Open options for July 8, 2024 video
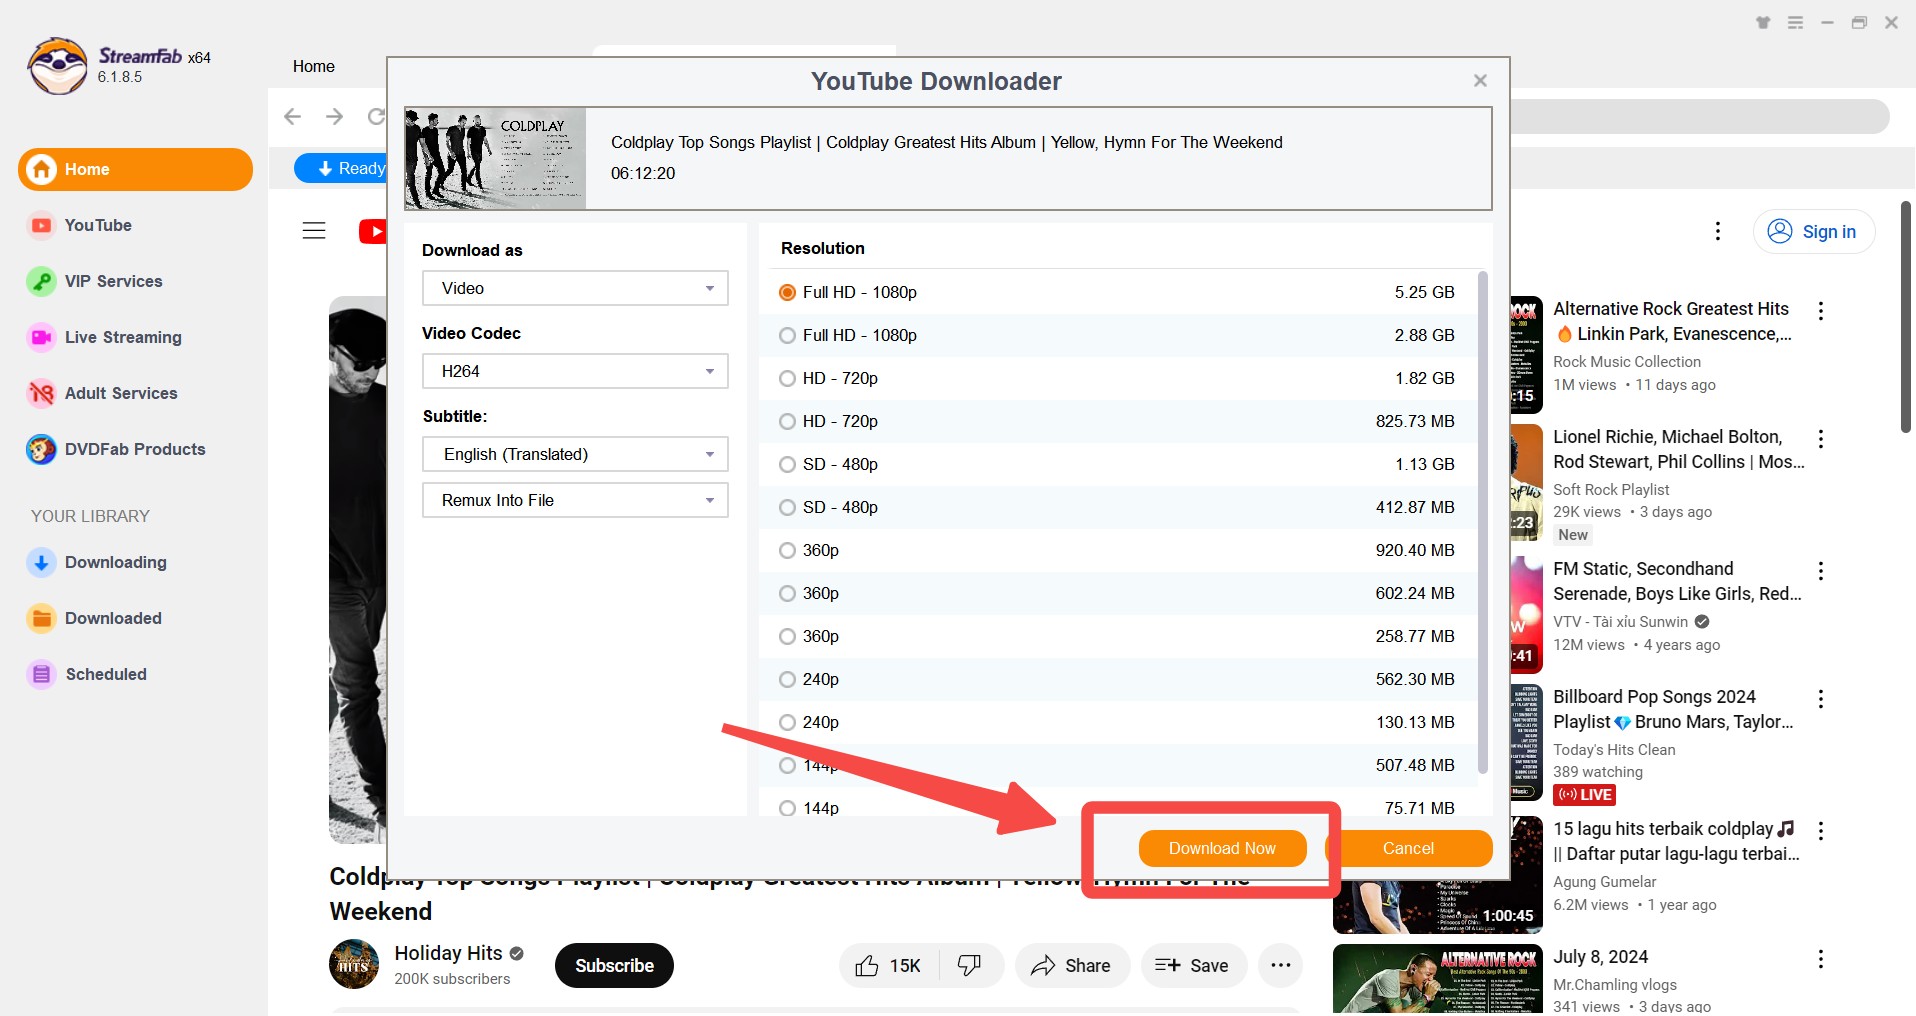This screenshot has height=1016, width=1916. (x=1821, y=959)
